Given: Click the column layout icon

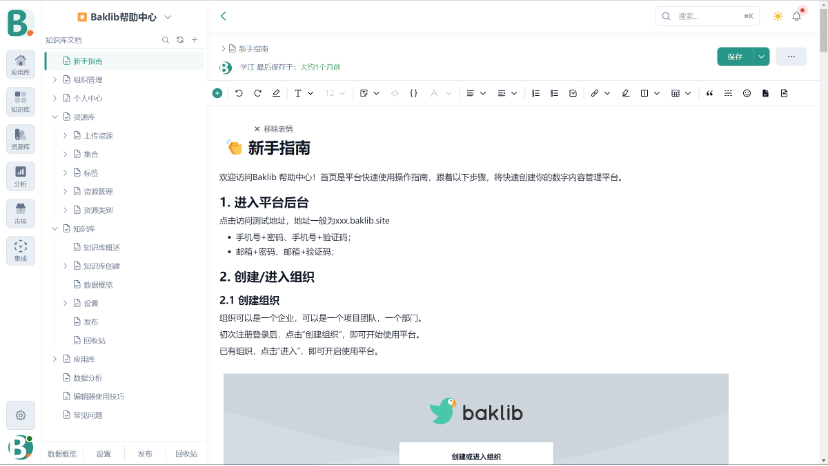Looking at the screenshot, I should pos(644,93).
